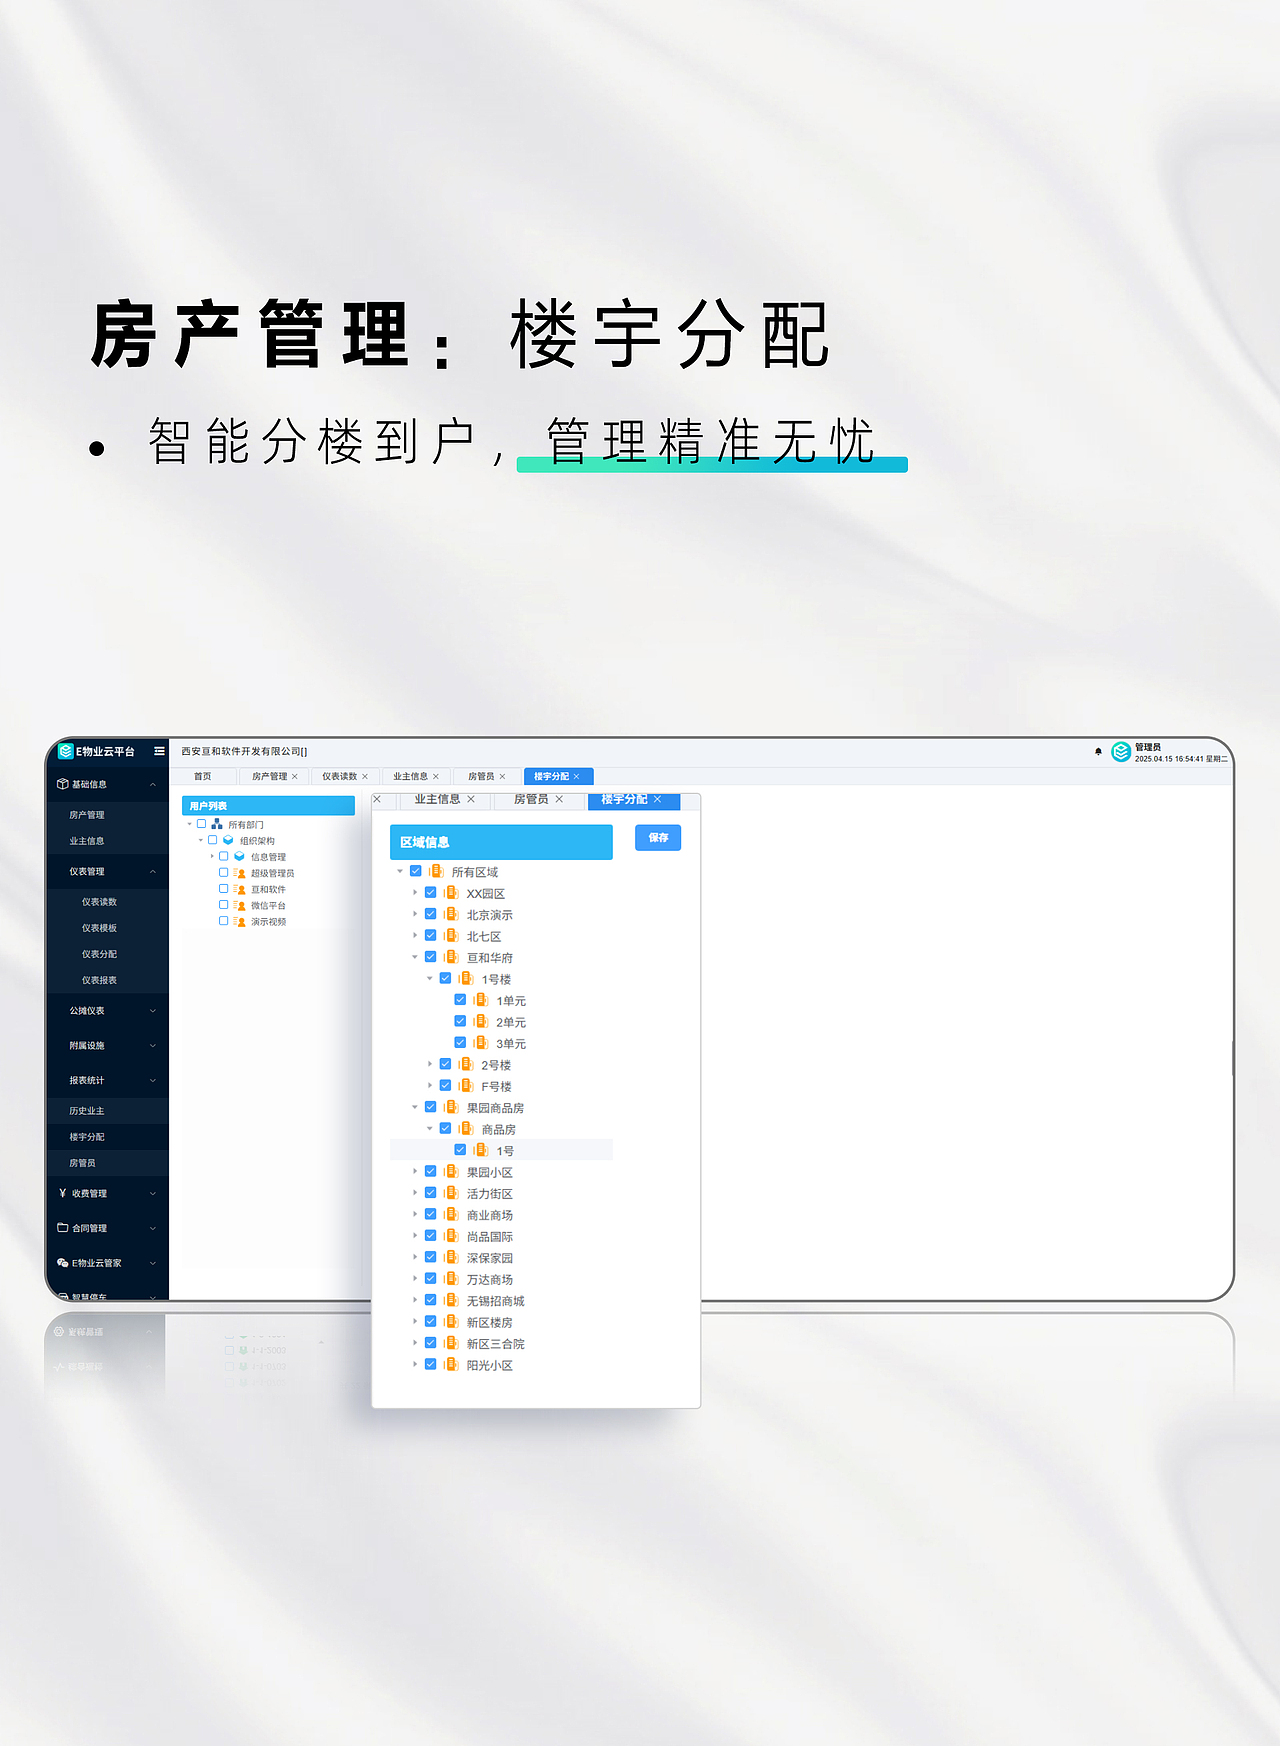Click the user icon beside 超级管理员
The width and height of the screenshot is (1280, 1746).
click(240, 873)
